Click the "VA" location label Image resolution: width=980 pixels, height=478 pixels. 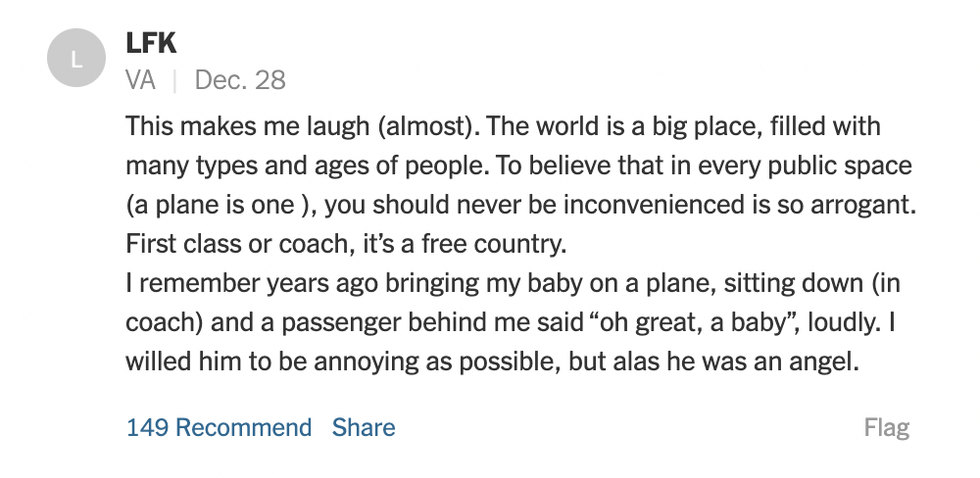[141, 80]
